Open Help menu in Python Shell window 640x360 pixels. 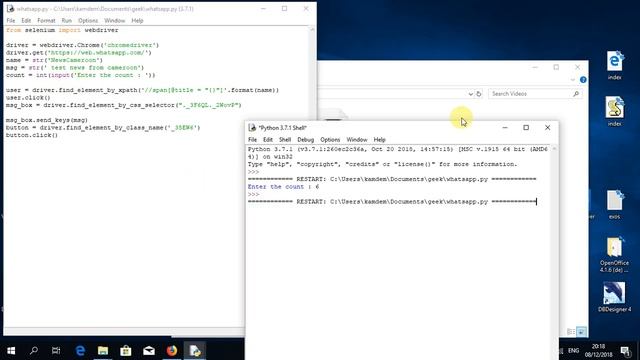379,140
